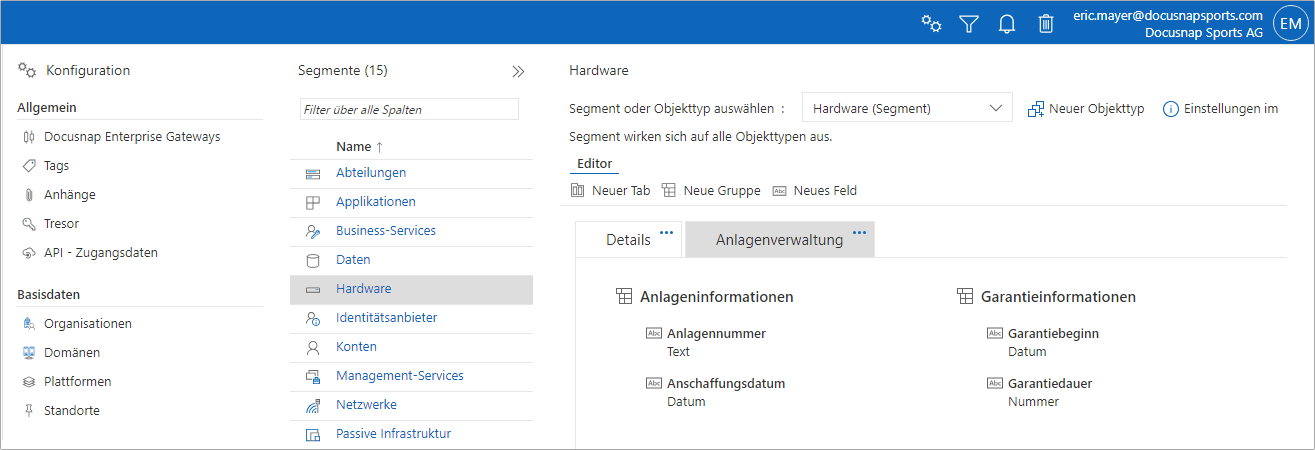The width and height of the screenshot is (1315, 450).
Task: Click Neues Feld in the editor toolbar
Action: pos(815,190)
